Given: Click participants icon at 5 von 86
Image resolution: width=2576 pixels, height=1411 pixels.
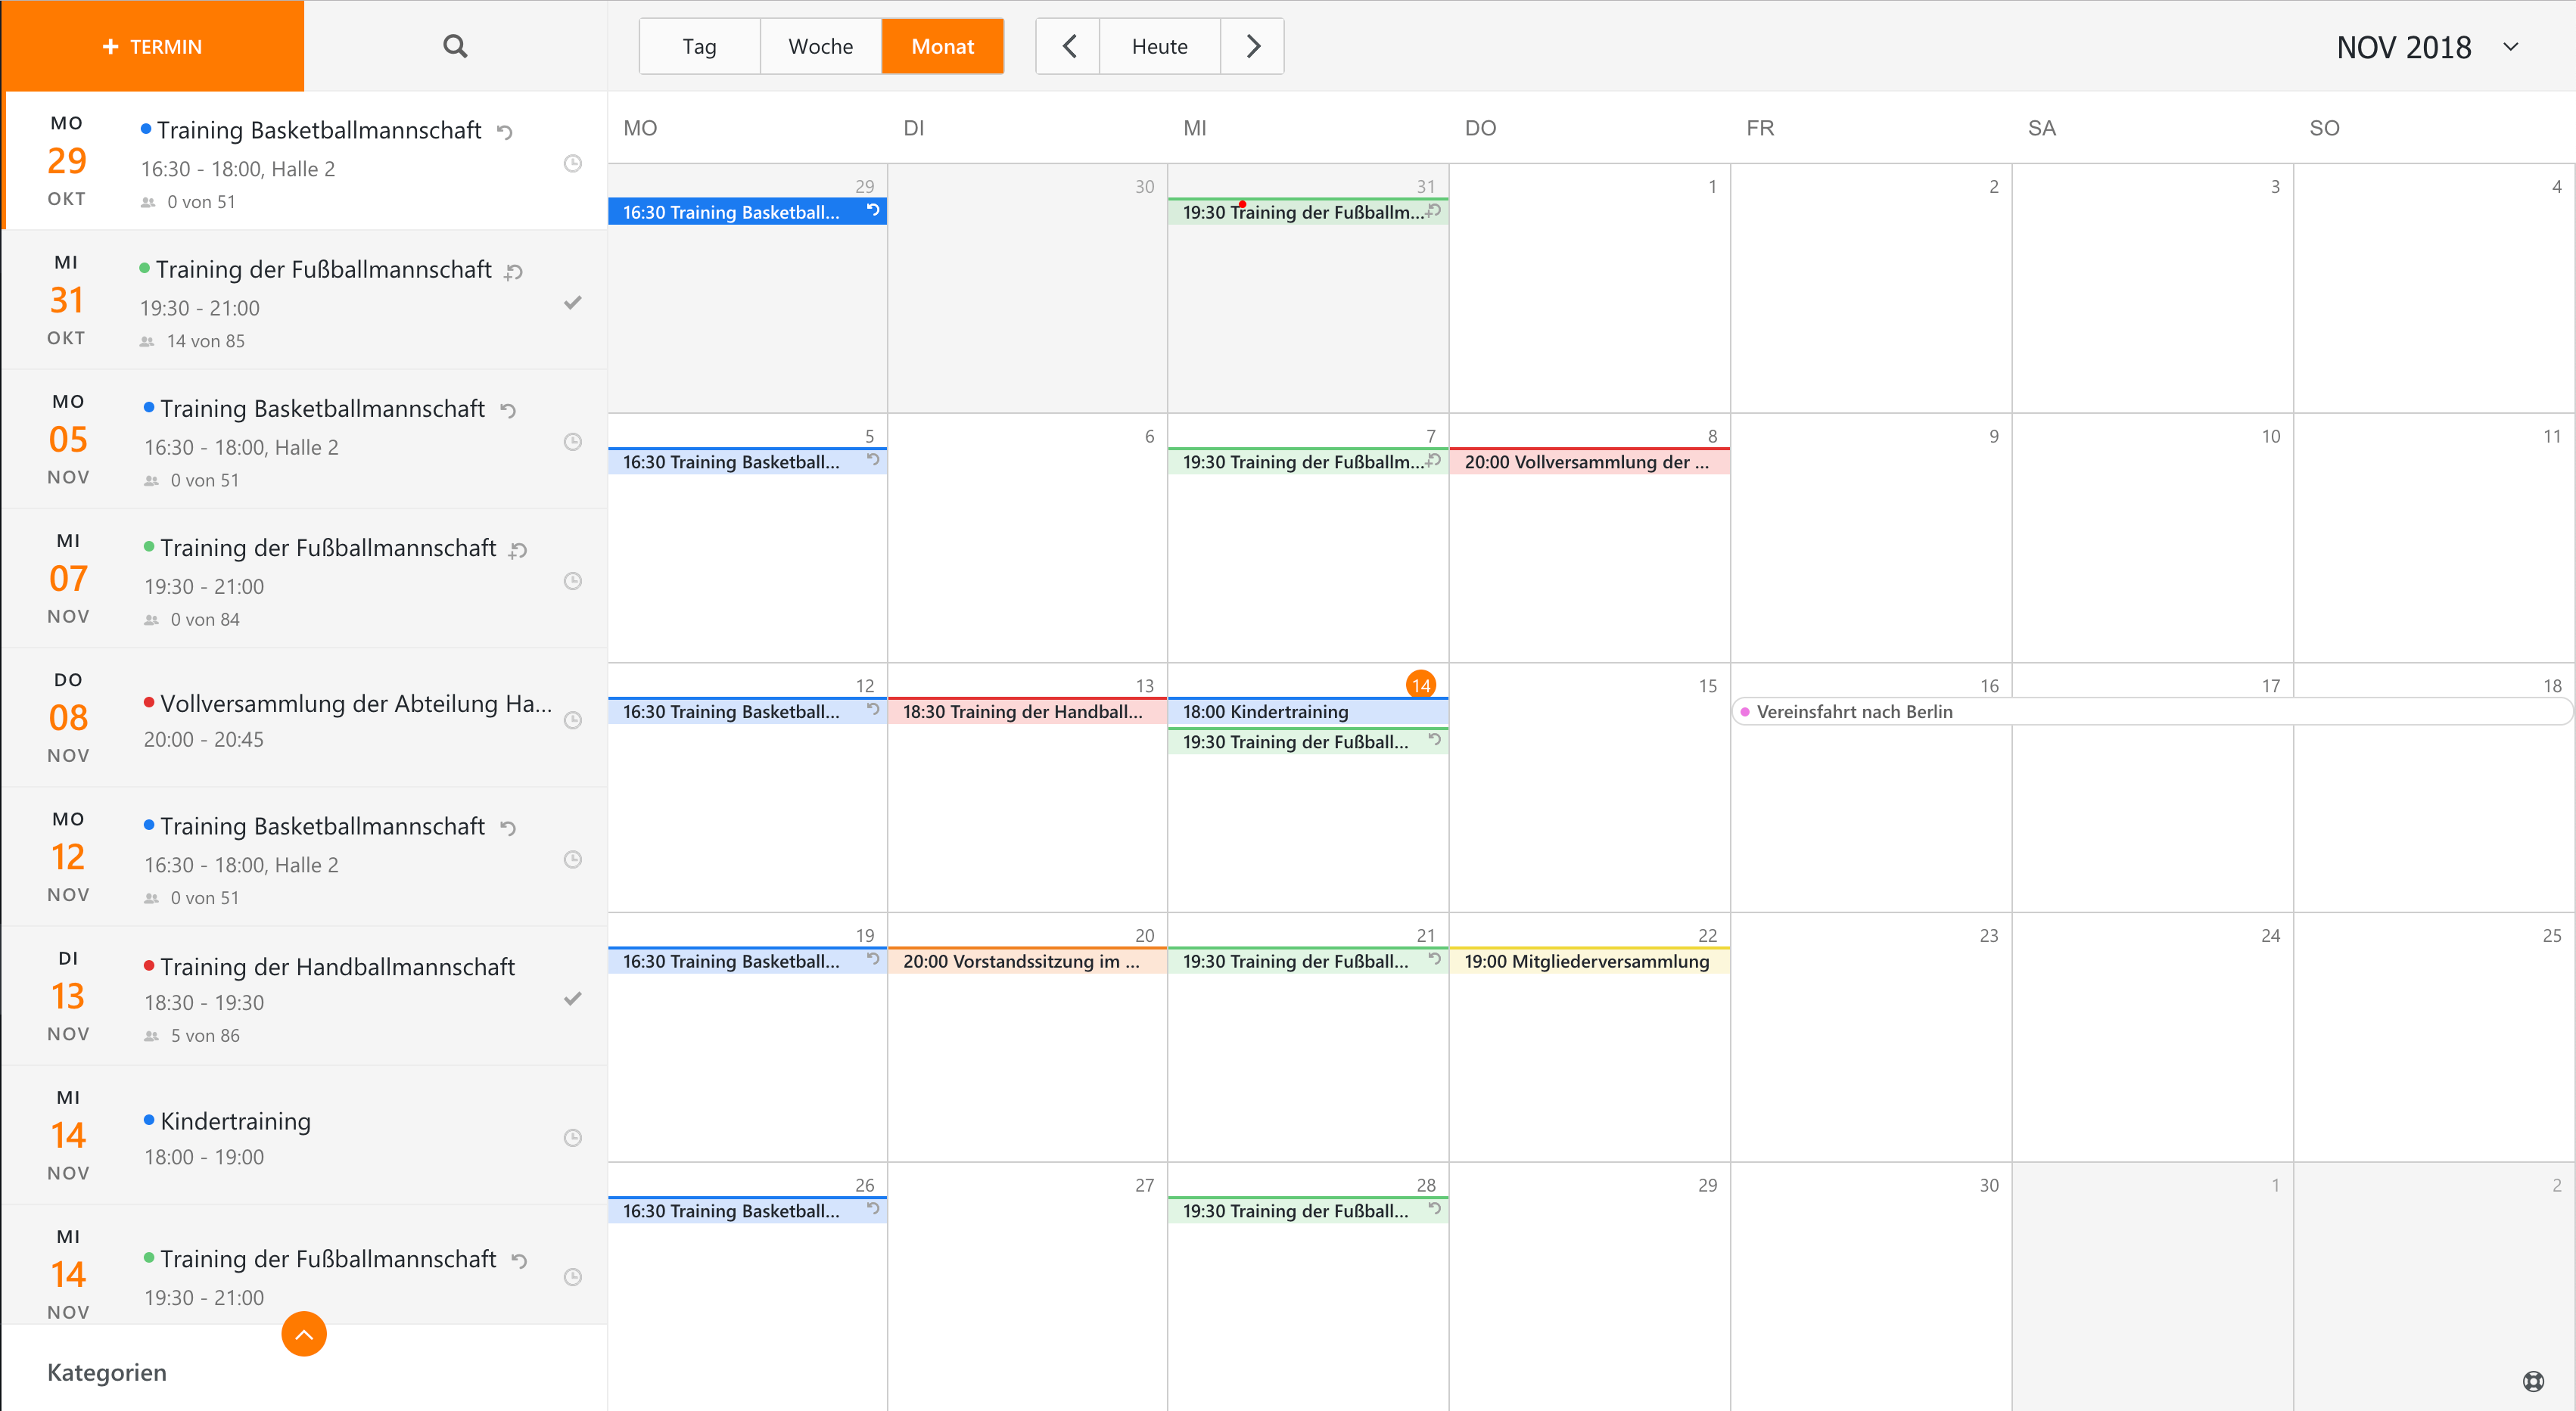Looking at the screenshot, I should coord(151,1036).
